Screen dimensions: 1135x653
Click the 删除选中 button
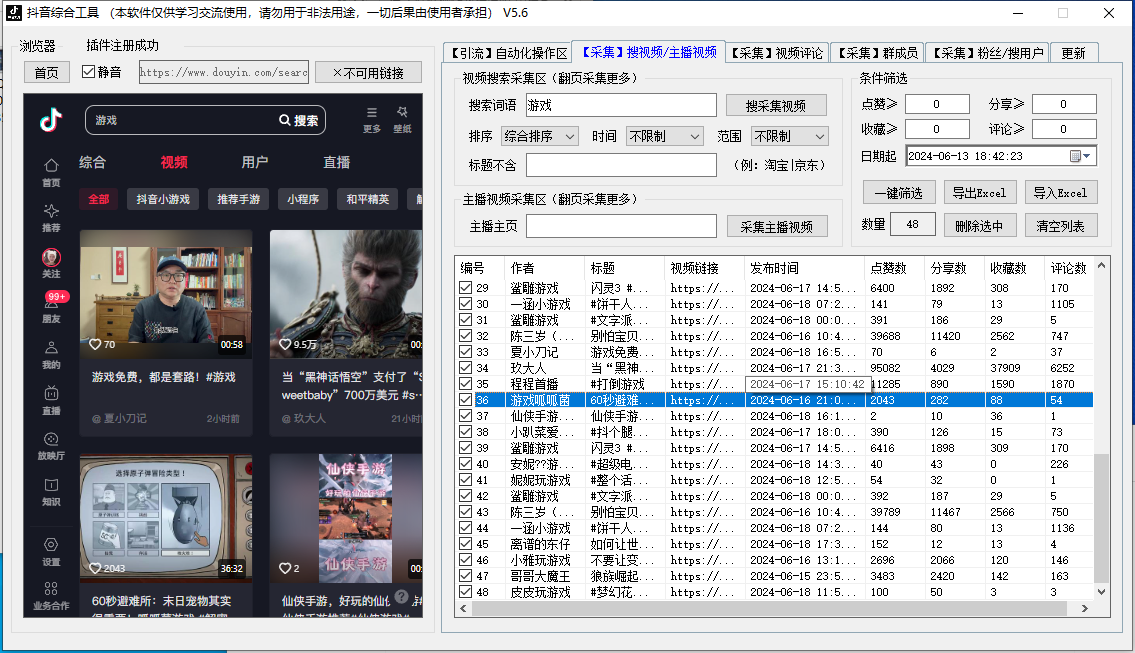(x=979, y=226)
